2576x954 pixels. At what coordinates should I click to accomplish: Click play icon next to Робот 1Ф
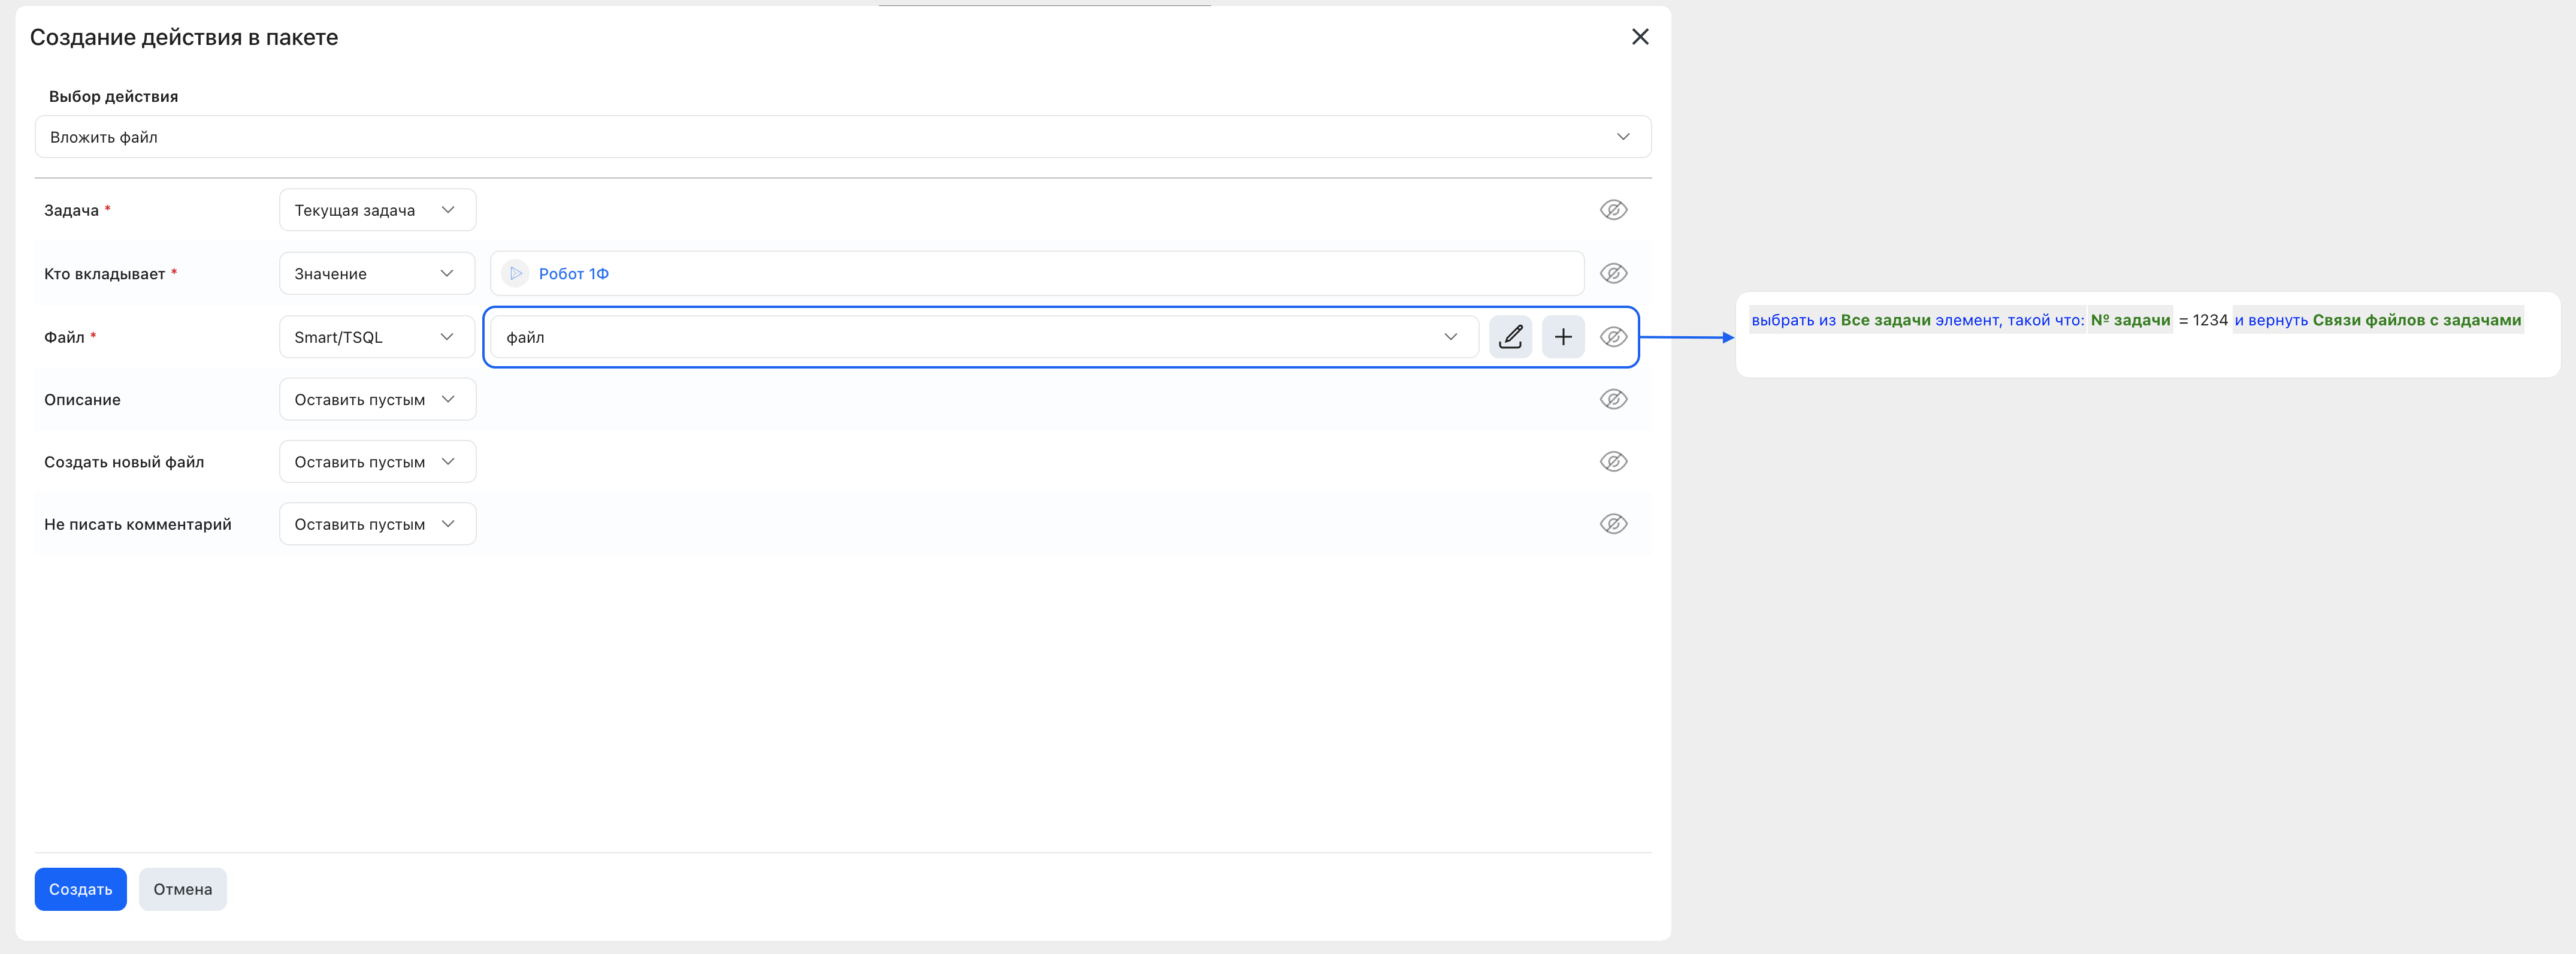pyautogui.click(x=515, y=273)
